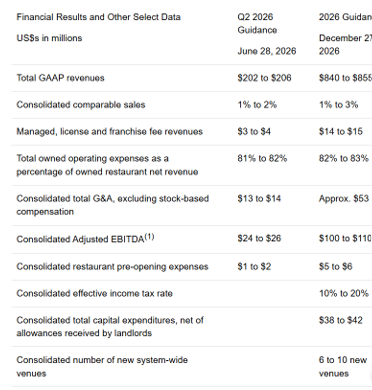Select the Q2 2026 Guidance column header
Screen dimensions: 372x390
[x=257, y=23]
